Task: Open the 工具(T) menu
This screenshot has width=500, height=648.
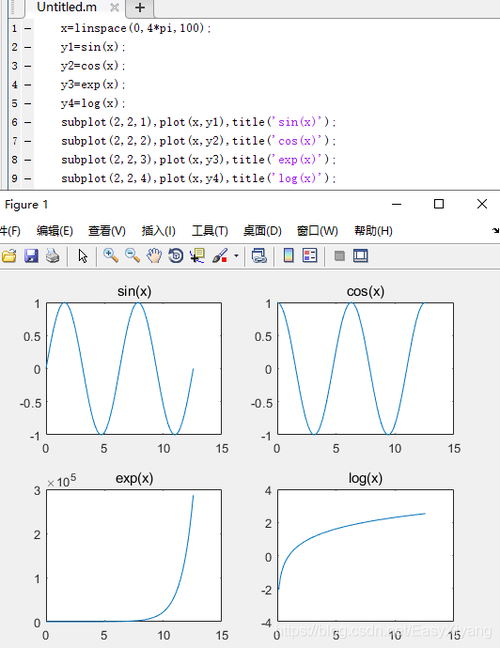Action: coord(210,231)
